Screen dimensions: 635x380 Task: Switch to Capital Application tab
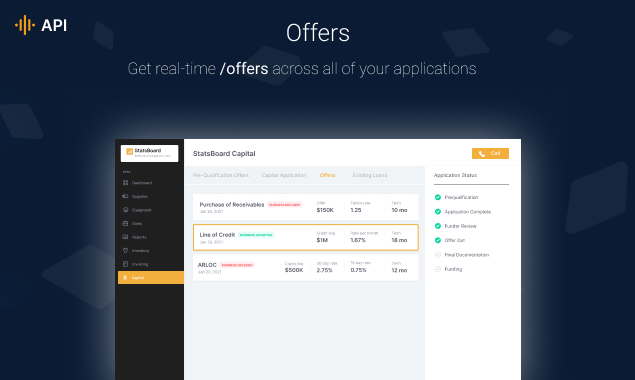(x=284, y=175)
